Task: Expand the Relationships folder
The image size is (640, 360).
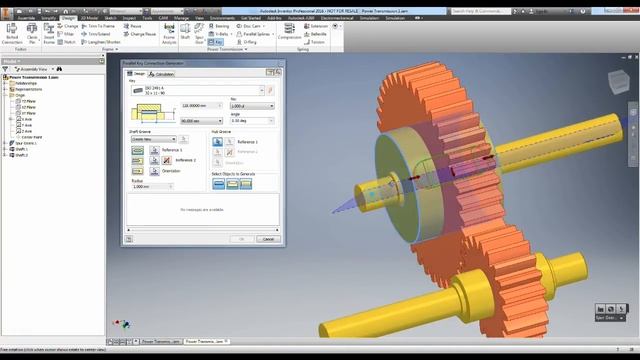Action: [5, 83]
